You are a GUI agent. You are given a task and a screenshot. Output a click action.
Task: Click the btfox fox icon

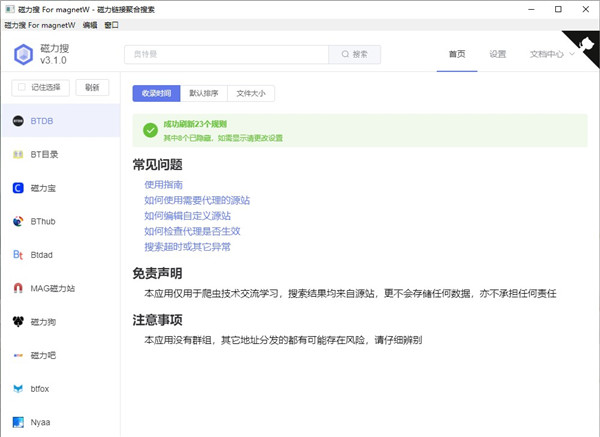point(18,389)
